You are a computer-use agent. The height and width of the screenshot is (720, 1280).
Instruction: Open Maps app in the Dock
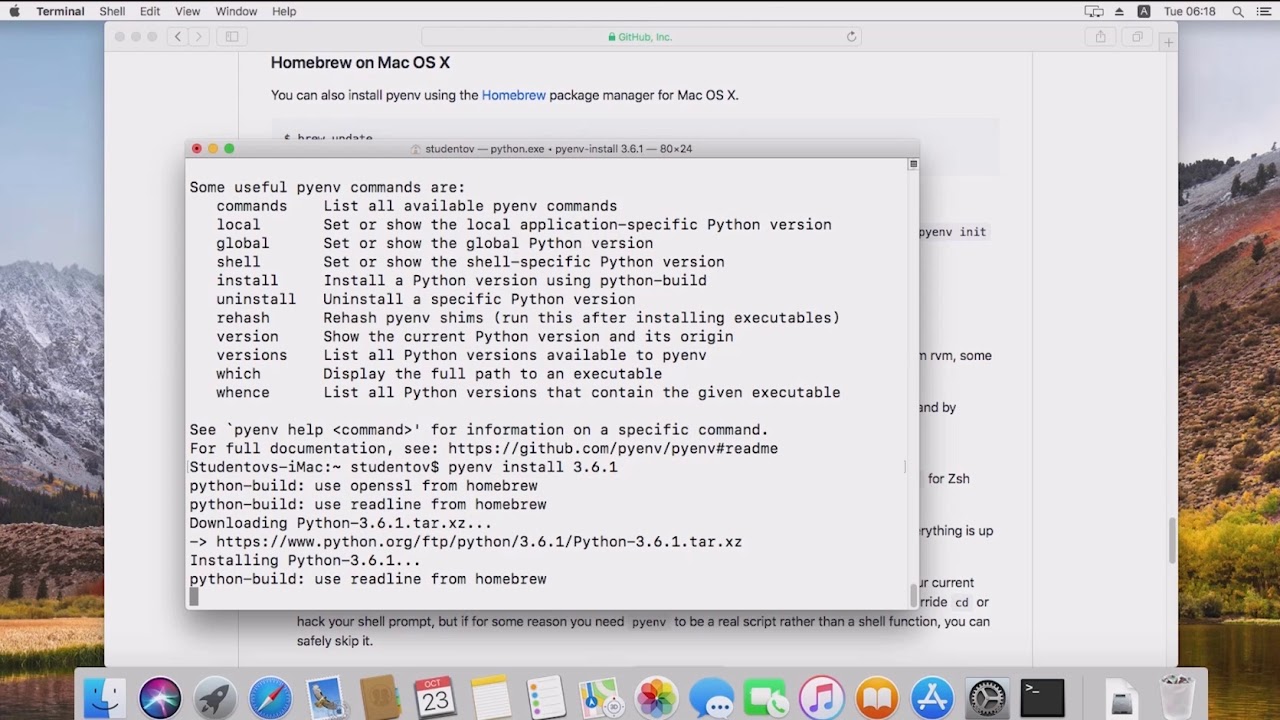601,697
